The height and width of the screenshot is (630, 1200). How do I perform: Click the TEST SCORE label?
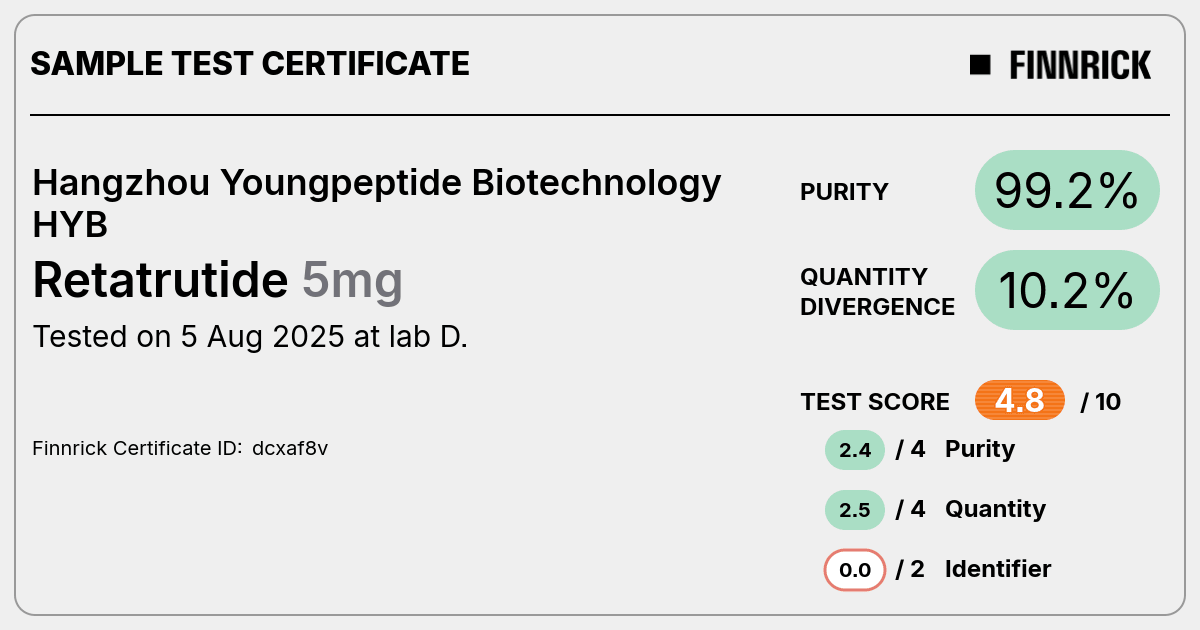(x=875, y=402)
